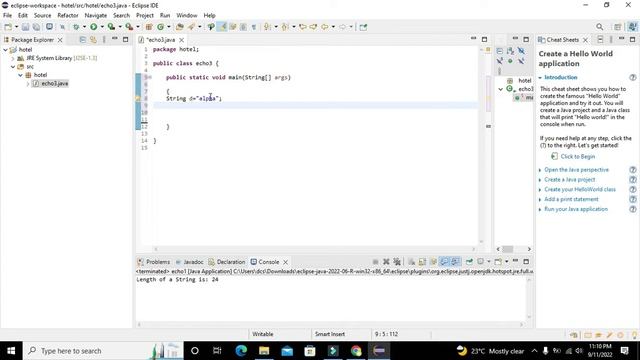Click the External Tools run icon

pos(129,27)
